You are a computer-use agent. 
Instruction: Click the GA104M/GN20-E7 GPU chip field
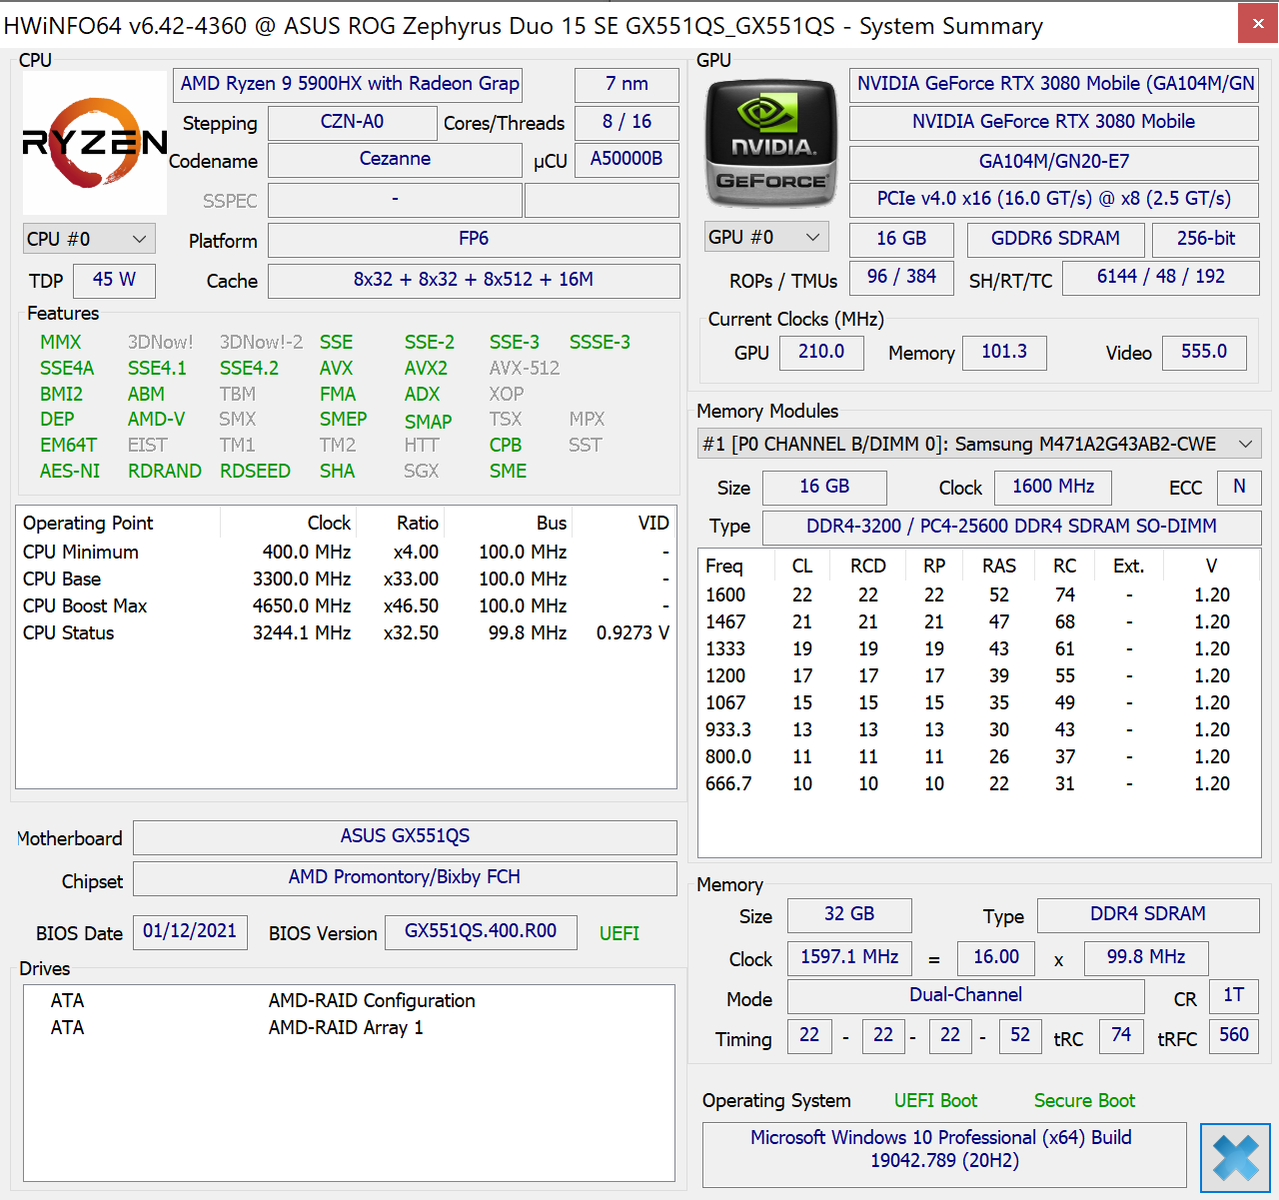tap(1054, 162)
